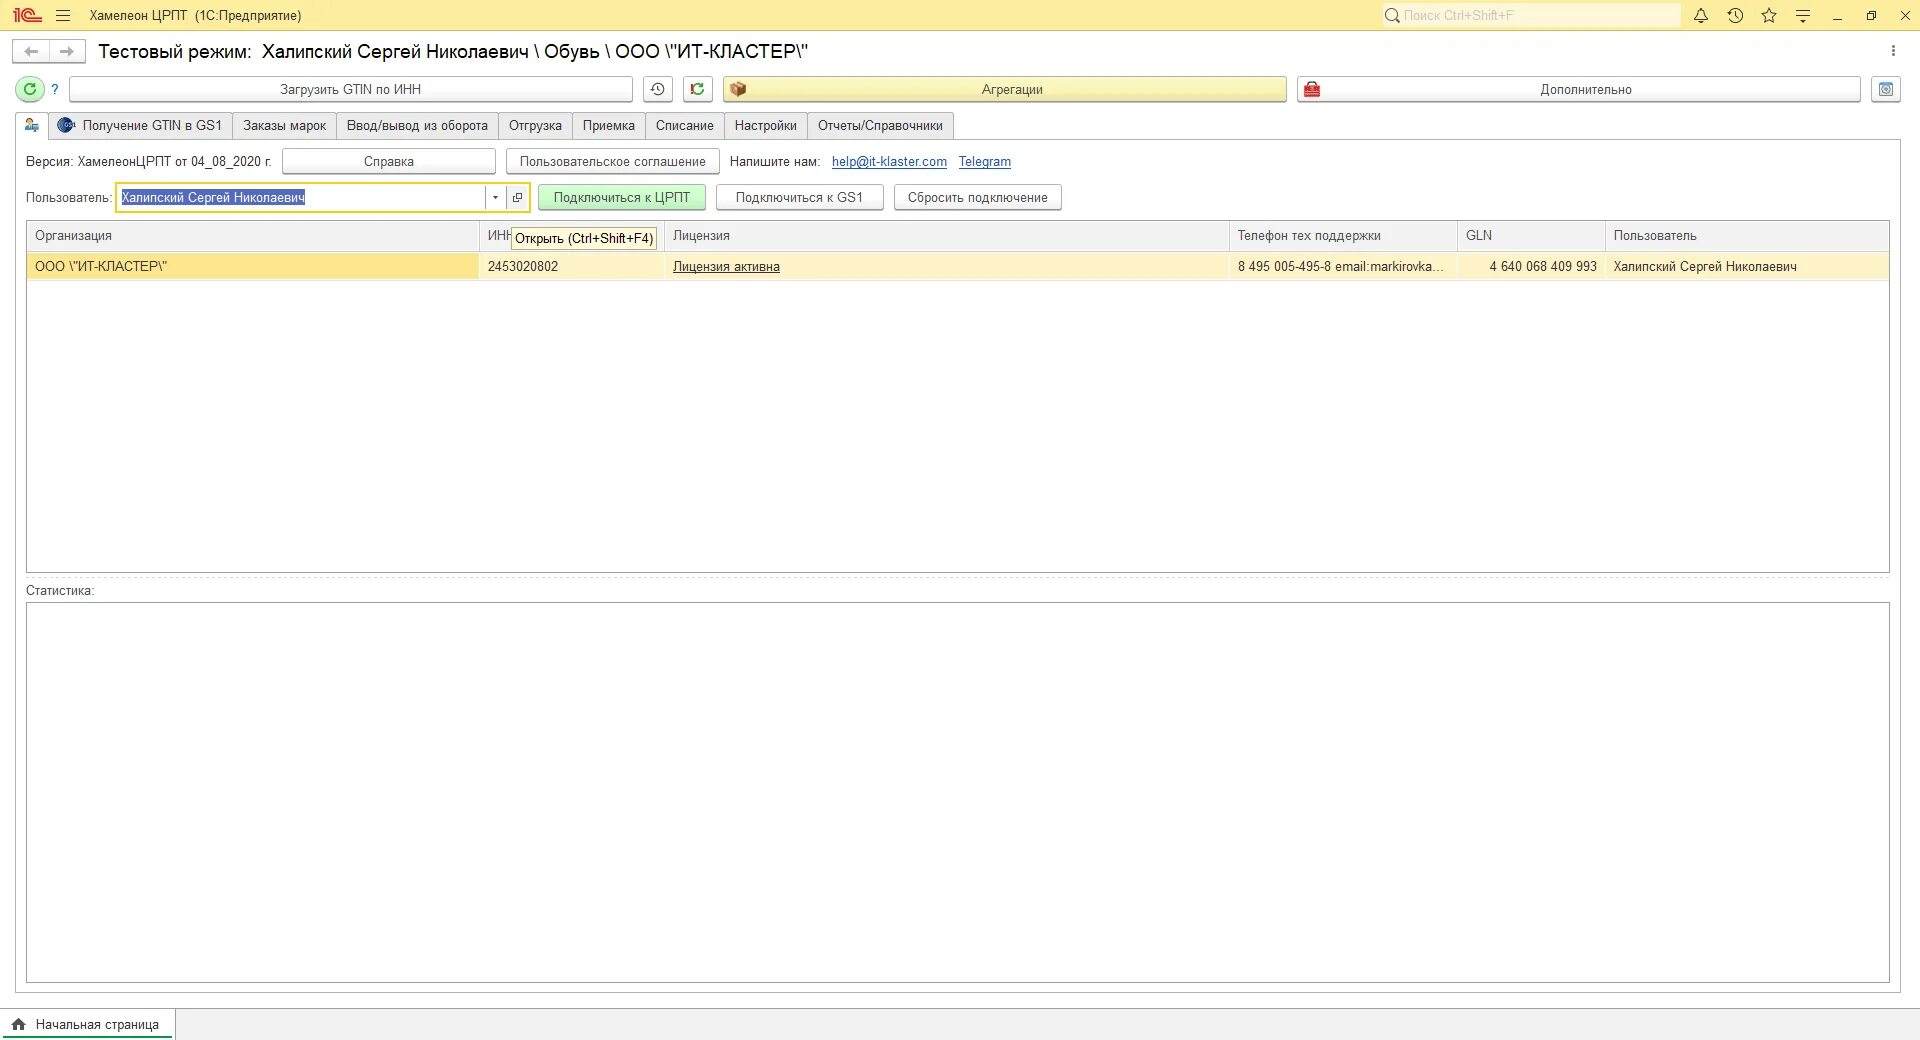Expand the Пользователь dropdown arrow

495,197
